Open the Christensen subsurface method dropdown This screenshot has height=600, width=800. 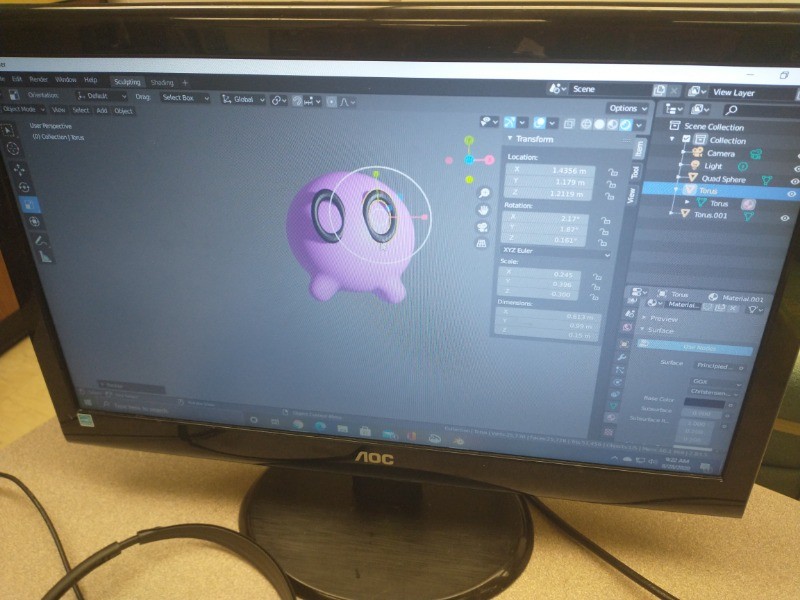pos(714,393)
